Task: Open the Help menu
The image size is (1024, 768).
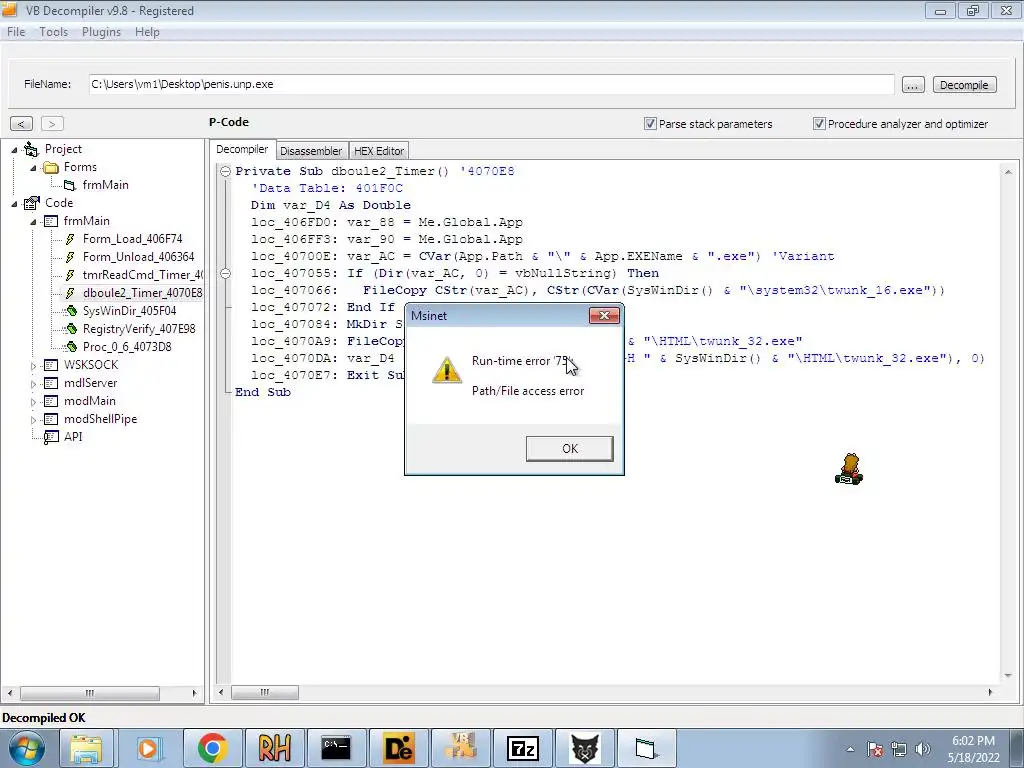Action: [x=147, y=32]
